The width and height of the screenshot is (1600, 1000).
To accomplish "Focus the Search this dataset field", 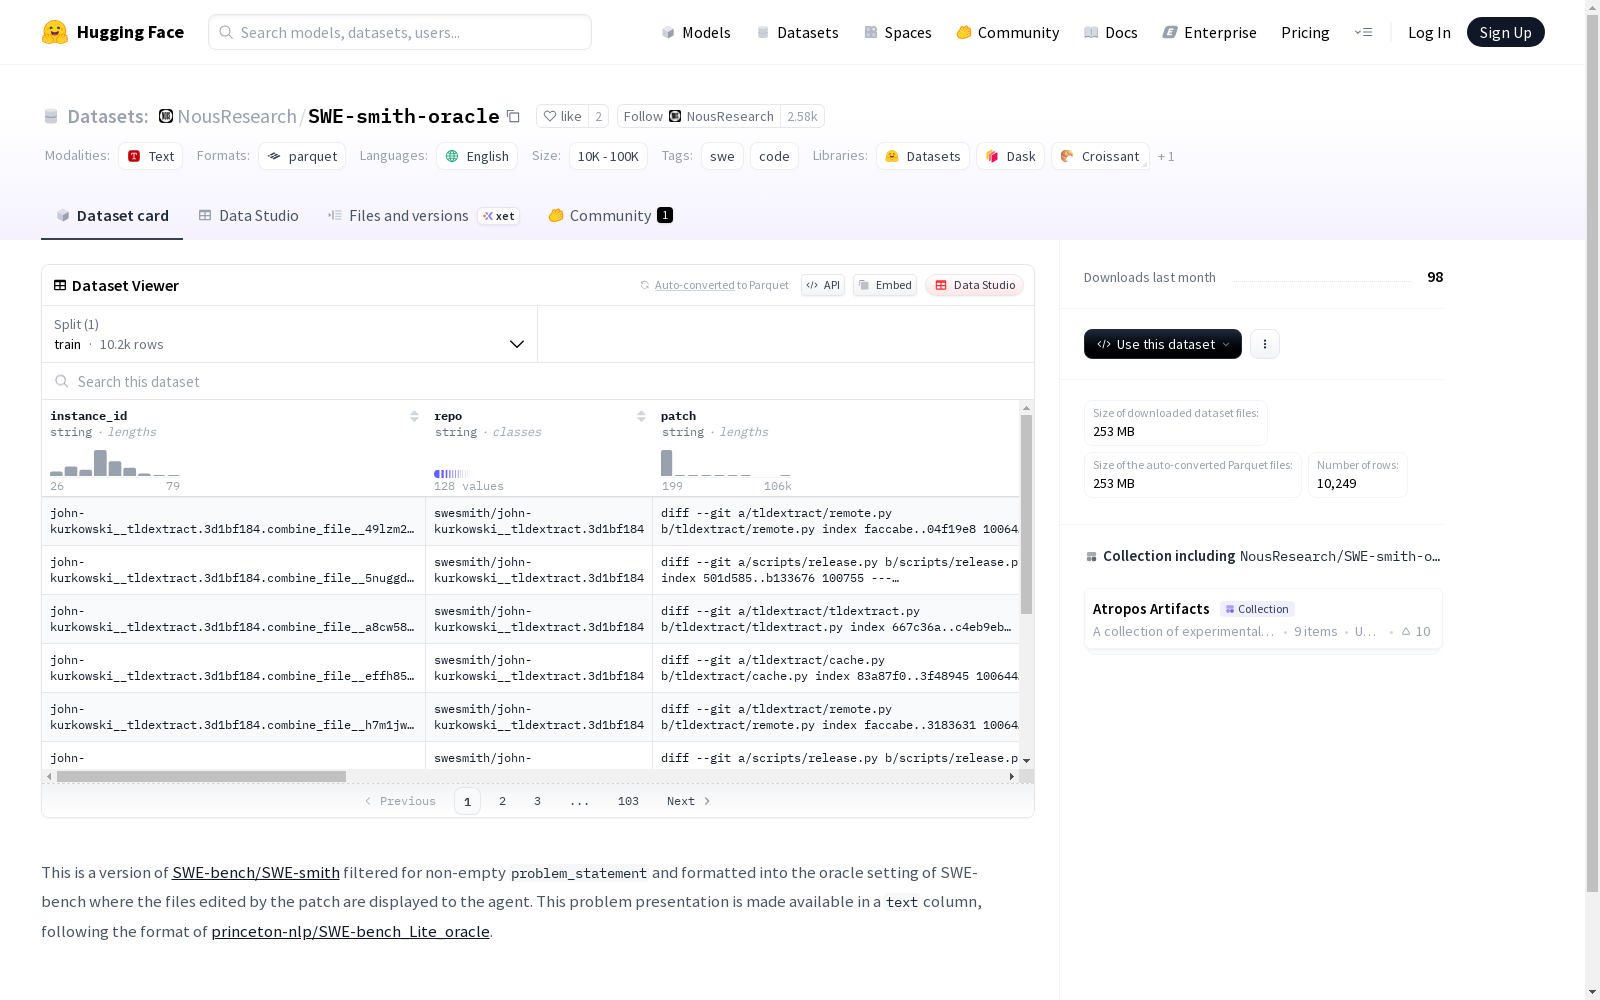I will (x=538, y=382).
